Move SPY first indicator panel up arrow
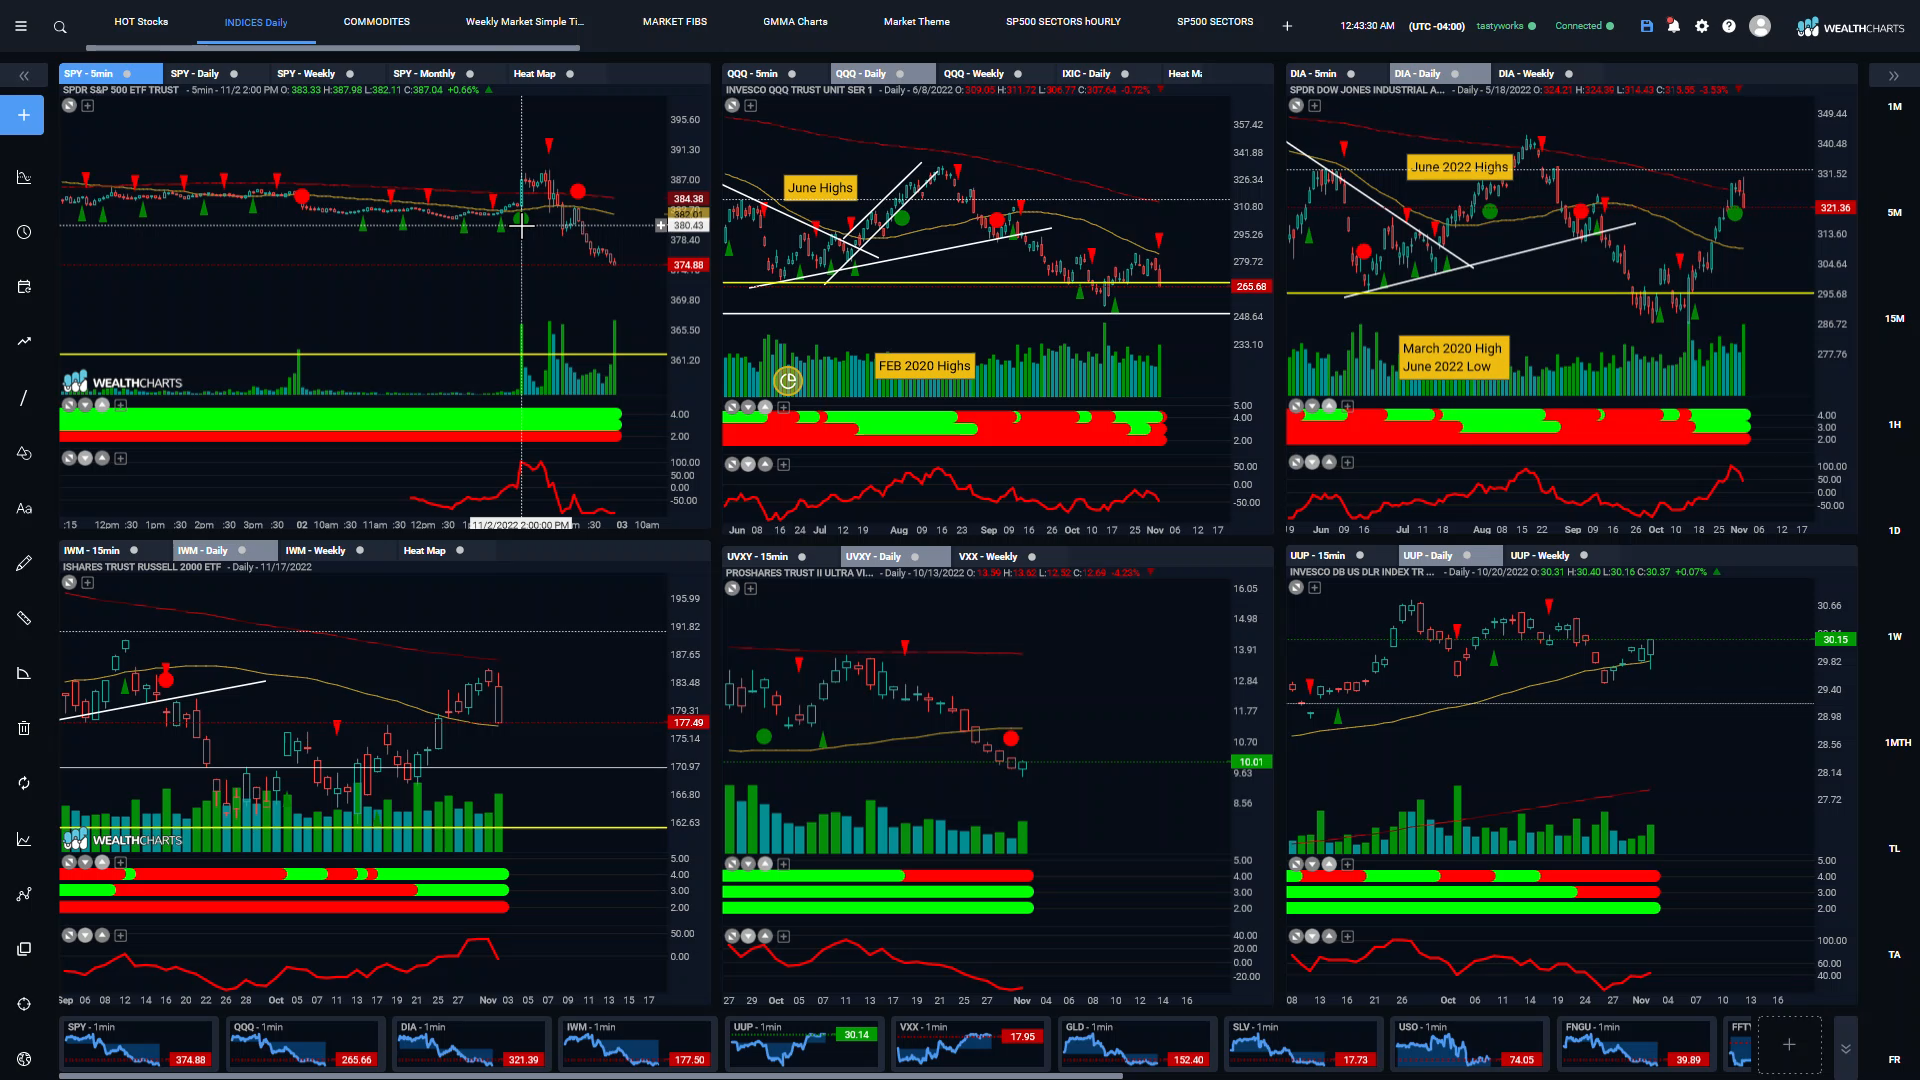The height and width of the screenshot is (1080, 1920). [x=102, y=406]
